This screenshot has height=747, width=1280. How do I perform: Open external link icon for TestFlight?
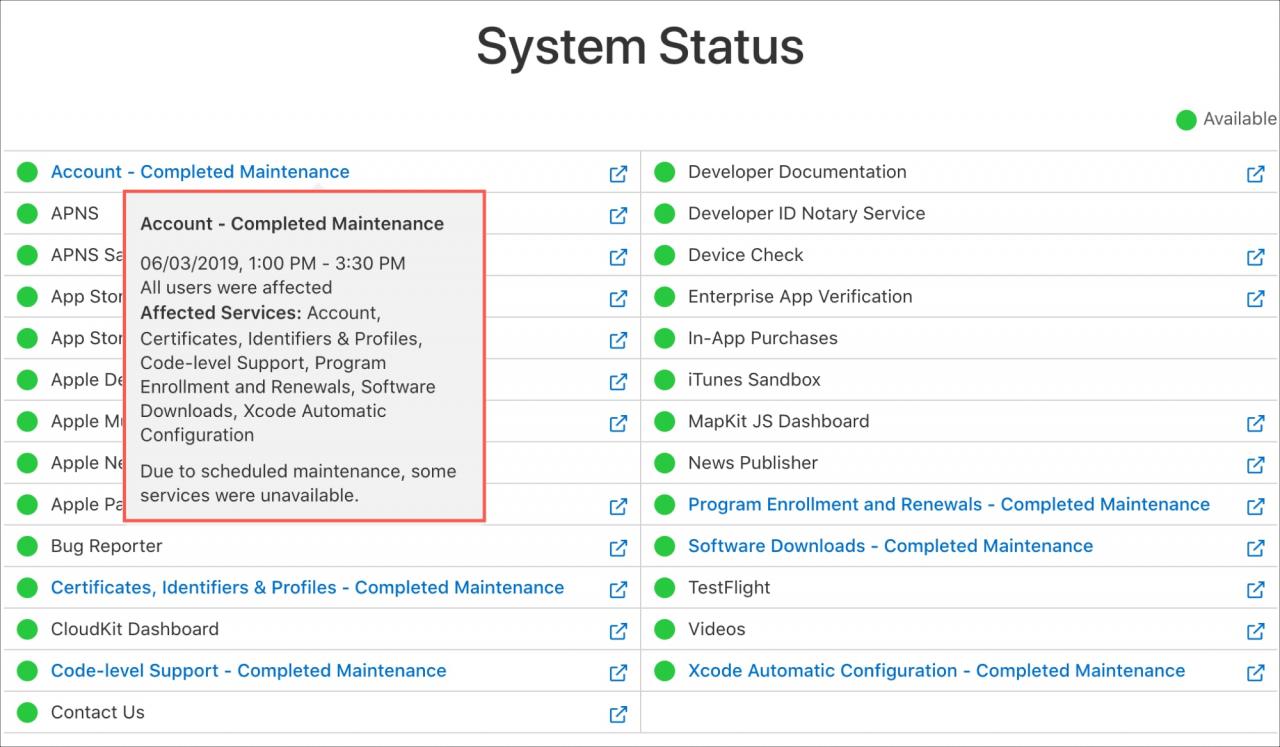click(x=1255, y=589)
